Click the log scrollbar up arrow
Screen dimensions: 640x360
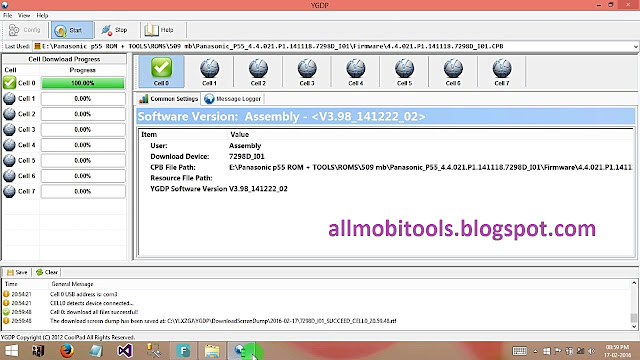coord(634,283)
